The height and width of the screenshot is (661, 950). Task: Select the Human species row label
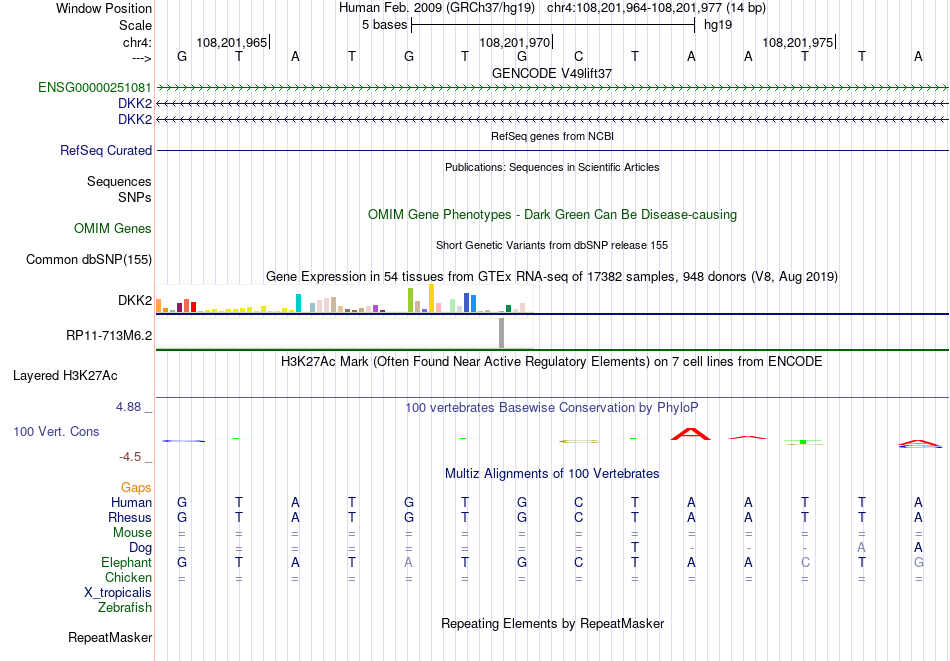(x=131, y=502)
